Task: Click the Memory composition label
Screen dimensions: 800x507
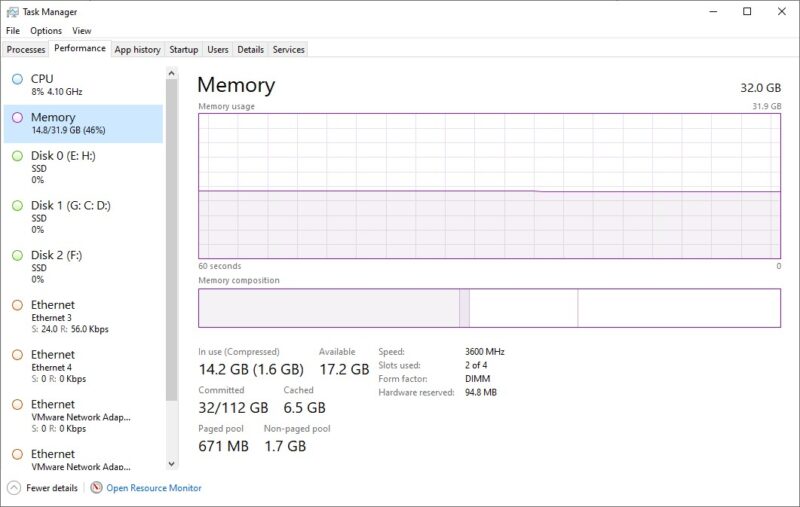Action: tap(239, 280)
